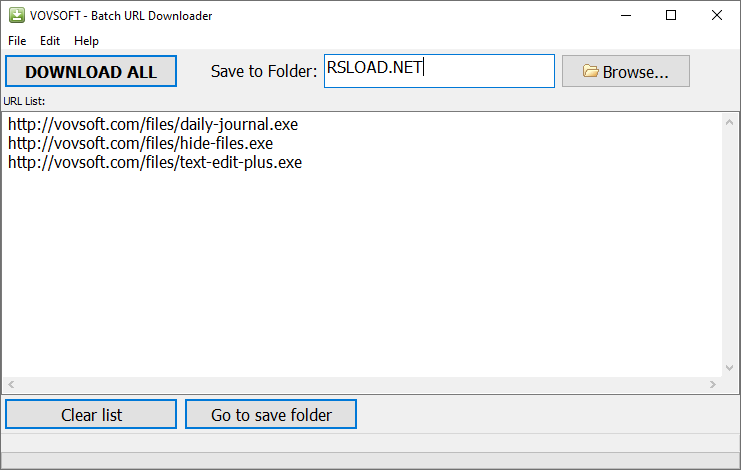Click the VOVSOFT app icon in title bar
The image size is (741, 470).
tap(15, 15)
